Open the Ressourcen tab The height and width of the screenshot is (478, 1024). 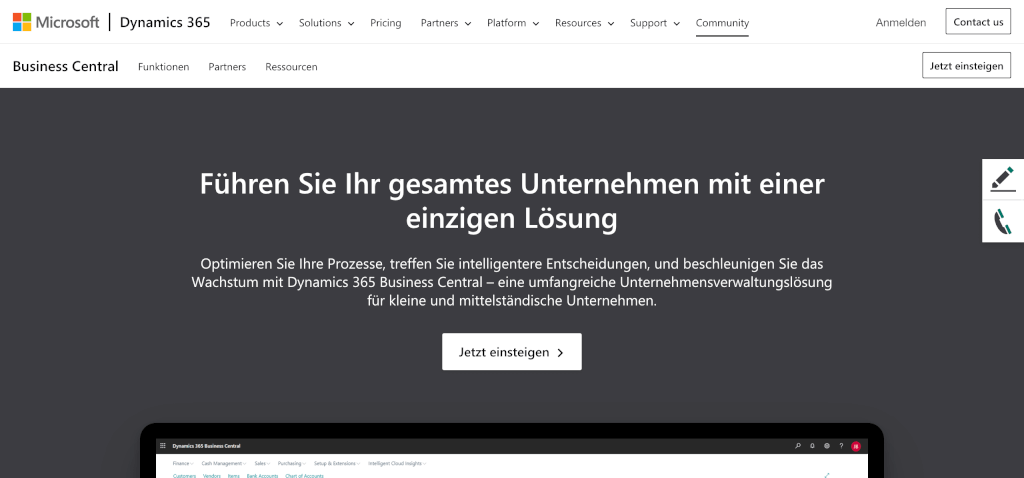[x=291, y=67]
